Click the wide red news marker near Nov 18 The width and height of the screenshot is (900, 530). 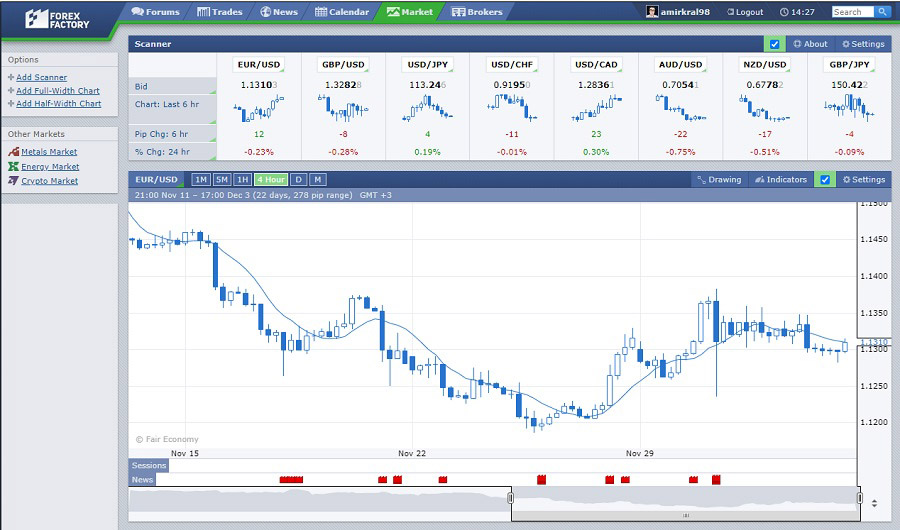point(291,479)
